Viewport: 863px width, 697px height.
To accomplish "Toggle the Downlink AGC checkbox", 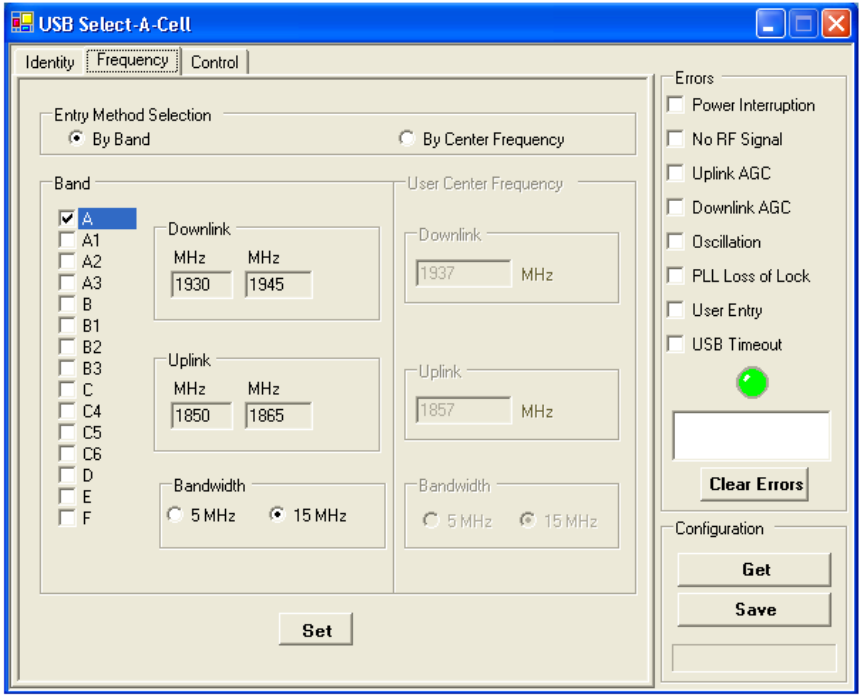I will click(675, 207).
